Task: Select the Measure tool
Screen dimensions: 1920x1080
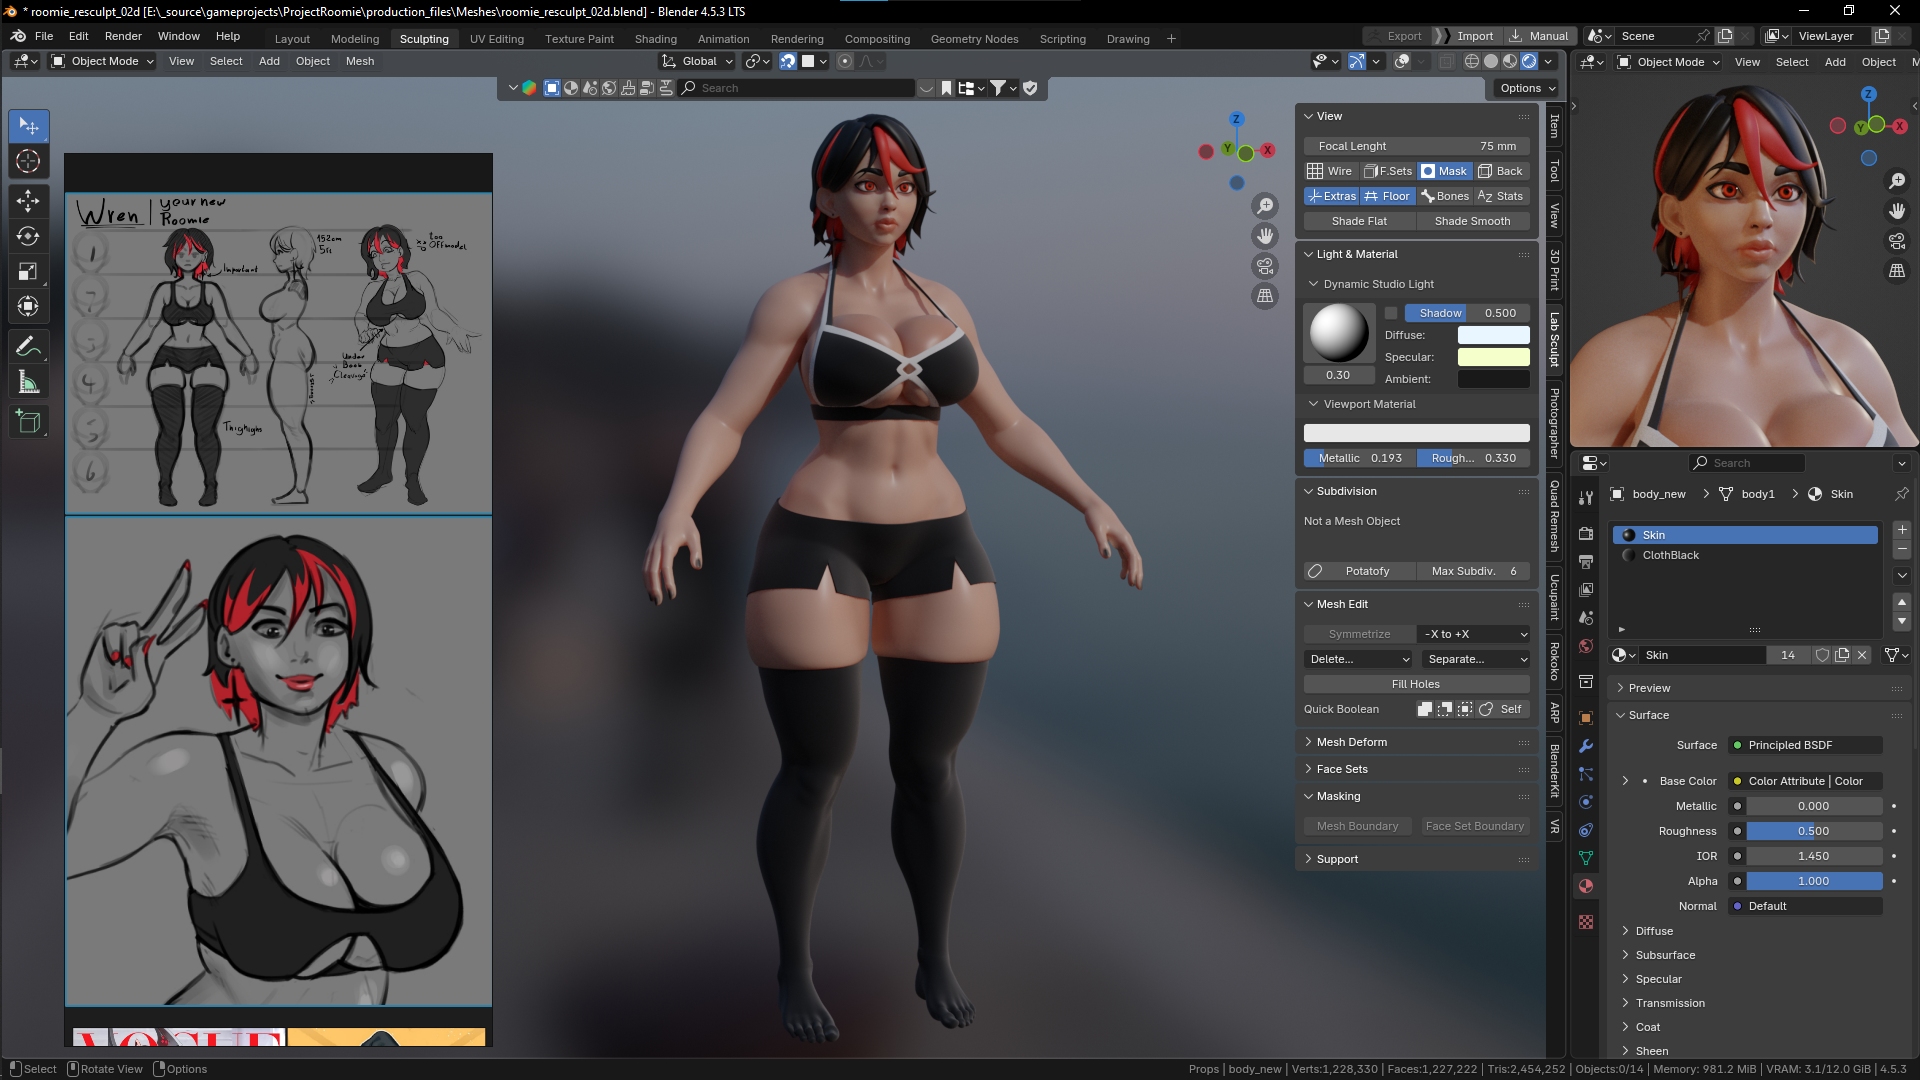Action: pos(28,383)
